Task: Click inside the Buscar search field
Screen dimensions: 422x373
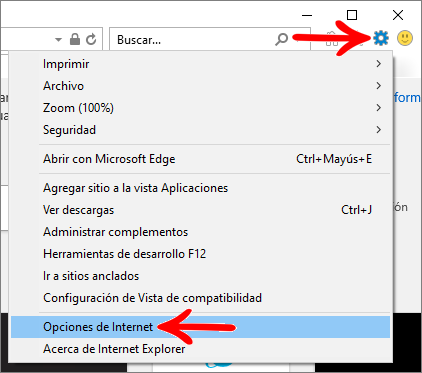Action: coord(193,40)
